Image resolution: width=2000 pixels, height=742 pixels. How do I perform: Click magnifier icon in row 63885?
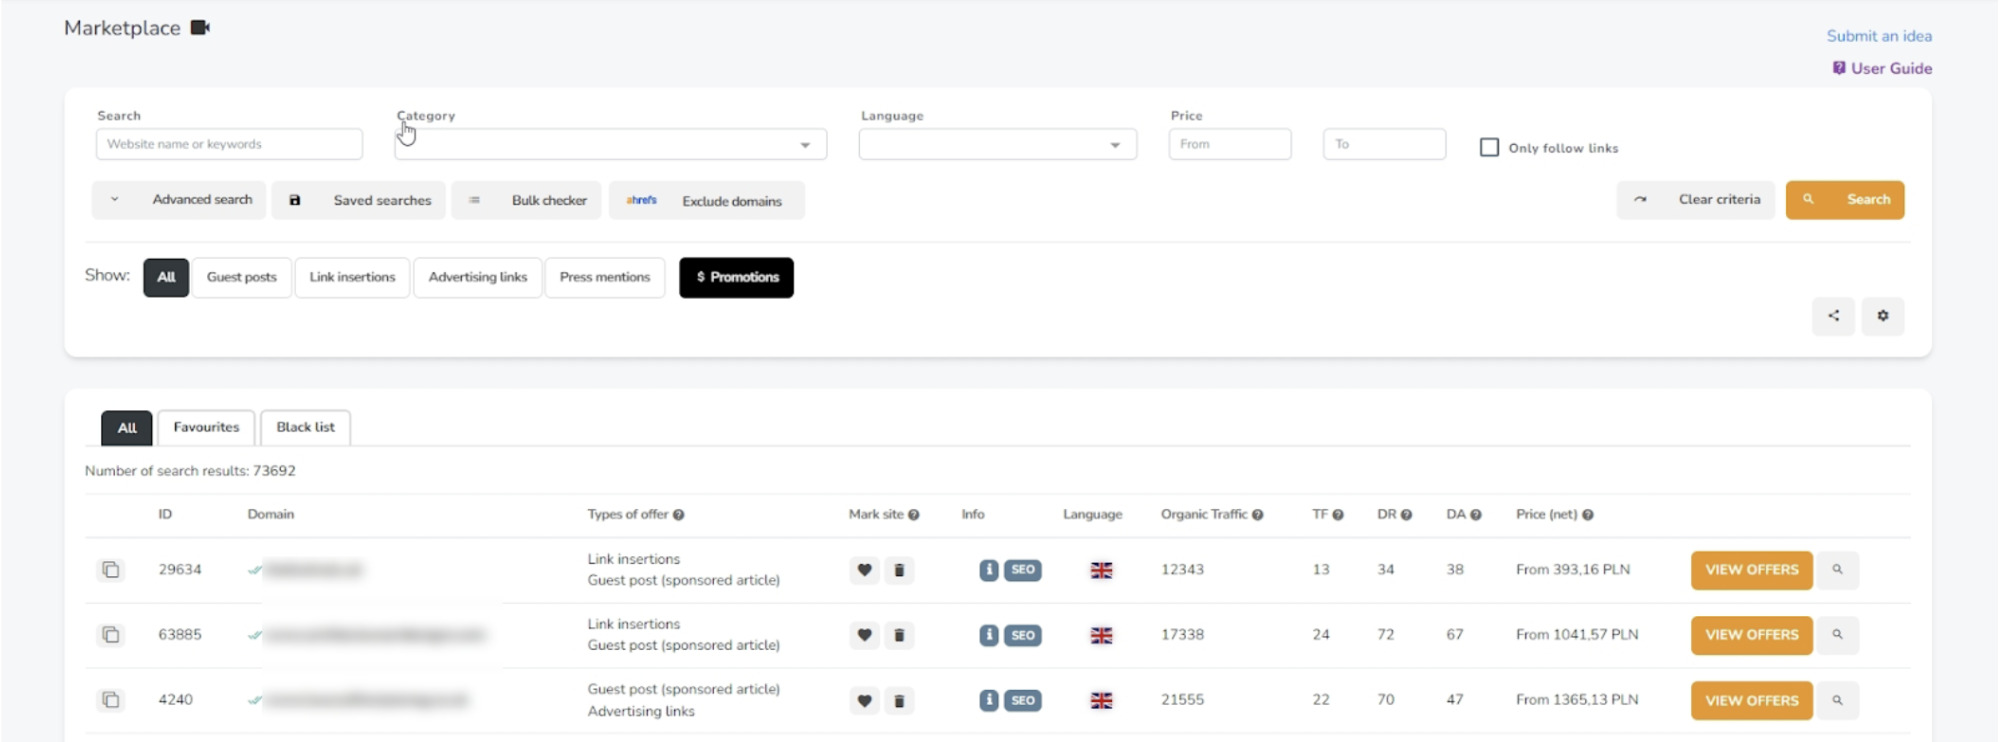click(1837, 635)
